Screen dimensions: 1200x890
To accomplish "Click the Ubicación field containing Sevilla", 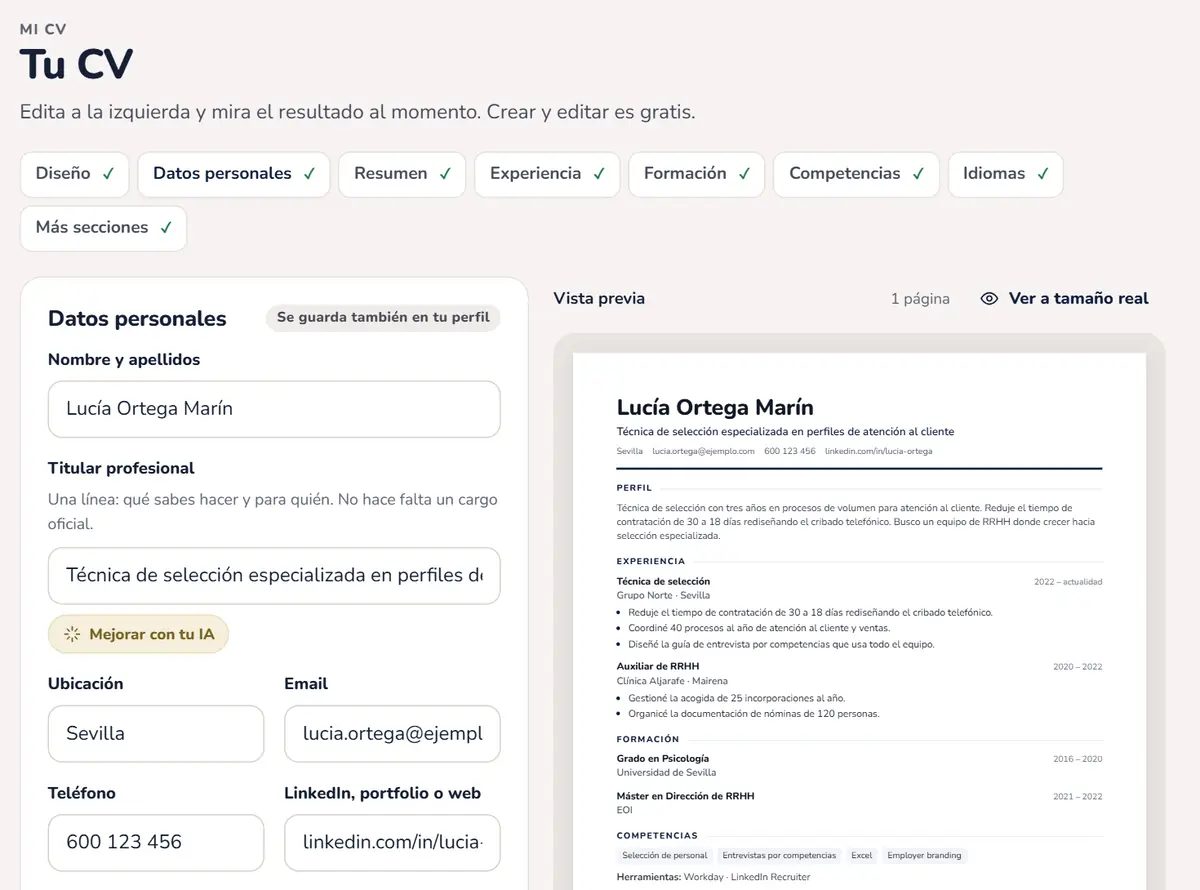I will [x=156, y=733].
